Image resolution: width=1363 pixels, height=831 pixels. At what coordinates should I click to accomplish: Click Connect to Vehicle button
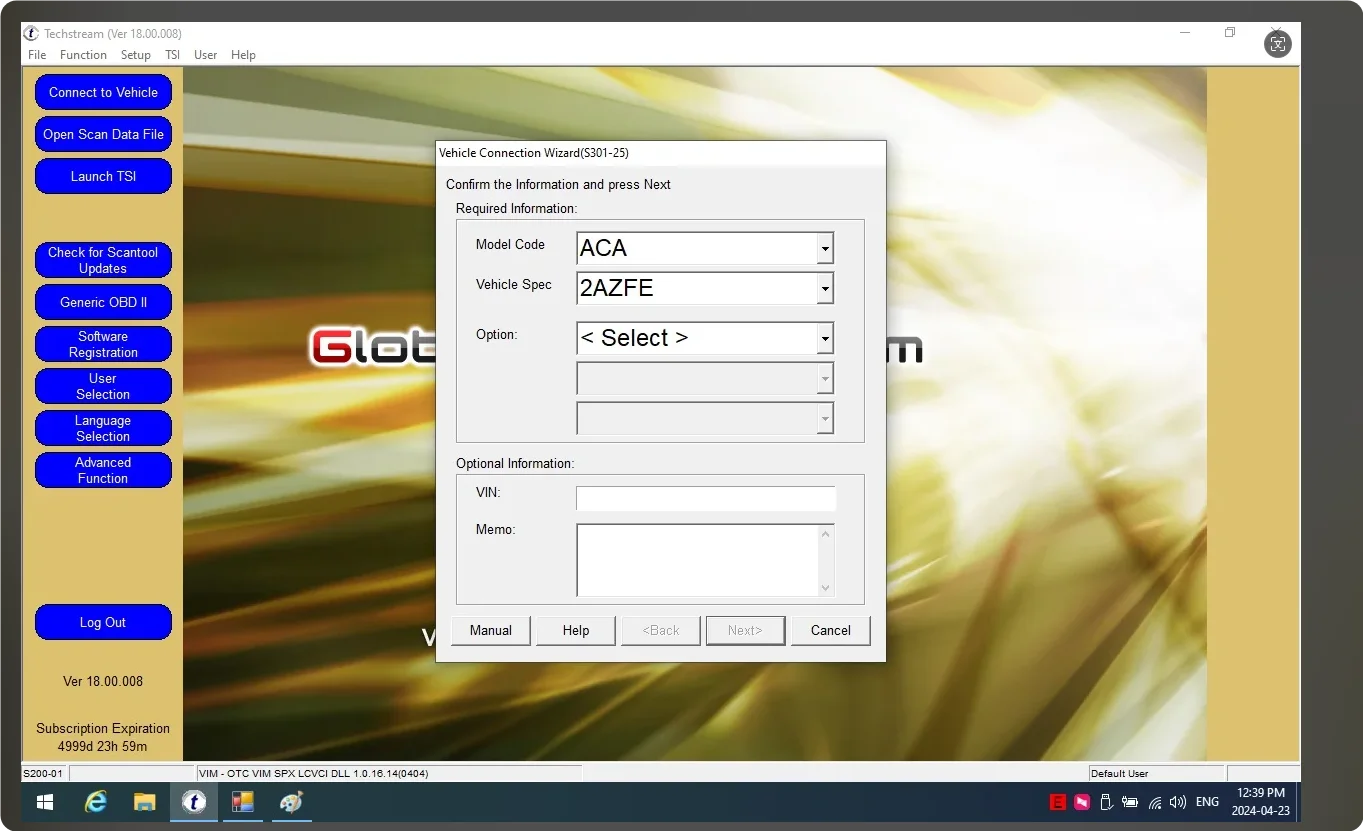pyautogui.click(x=103, y=92)
